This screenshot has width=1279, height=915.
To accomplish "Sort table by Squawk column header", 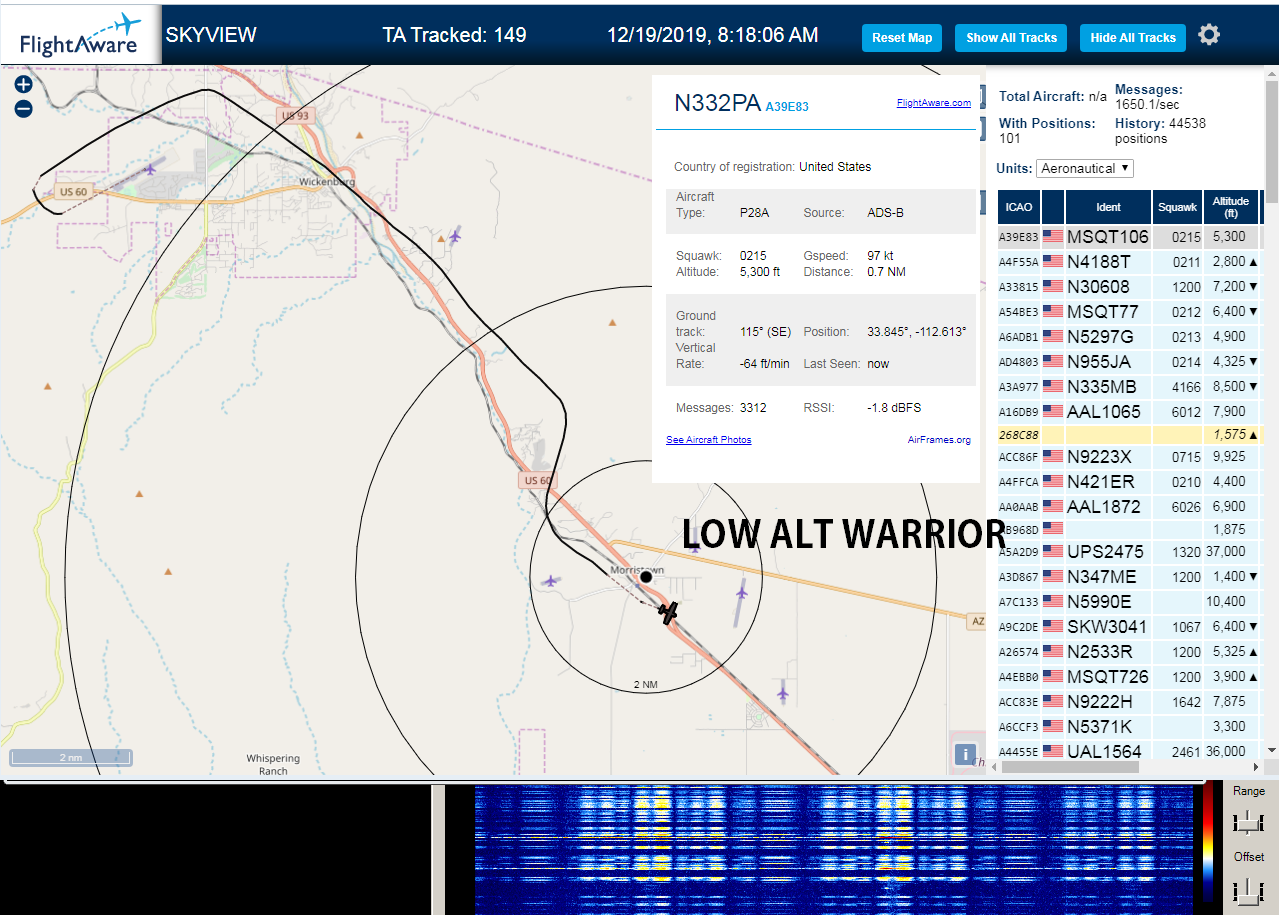I will point(1177,207).
